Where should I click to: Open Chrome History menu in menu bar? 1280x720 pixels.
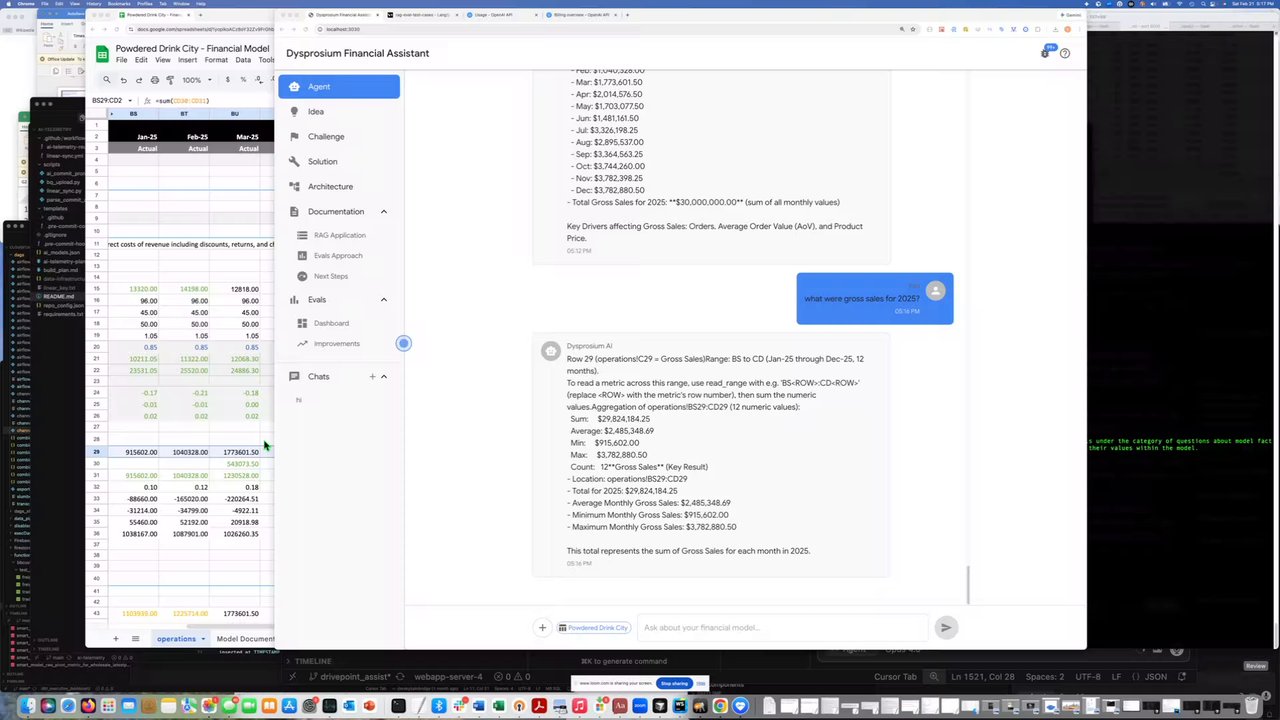(x=93, y=4)
